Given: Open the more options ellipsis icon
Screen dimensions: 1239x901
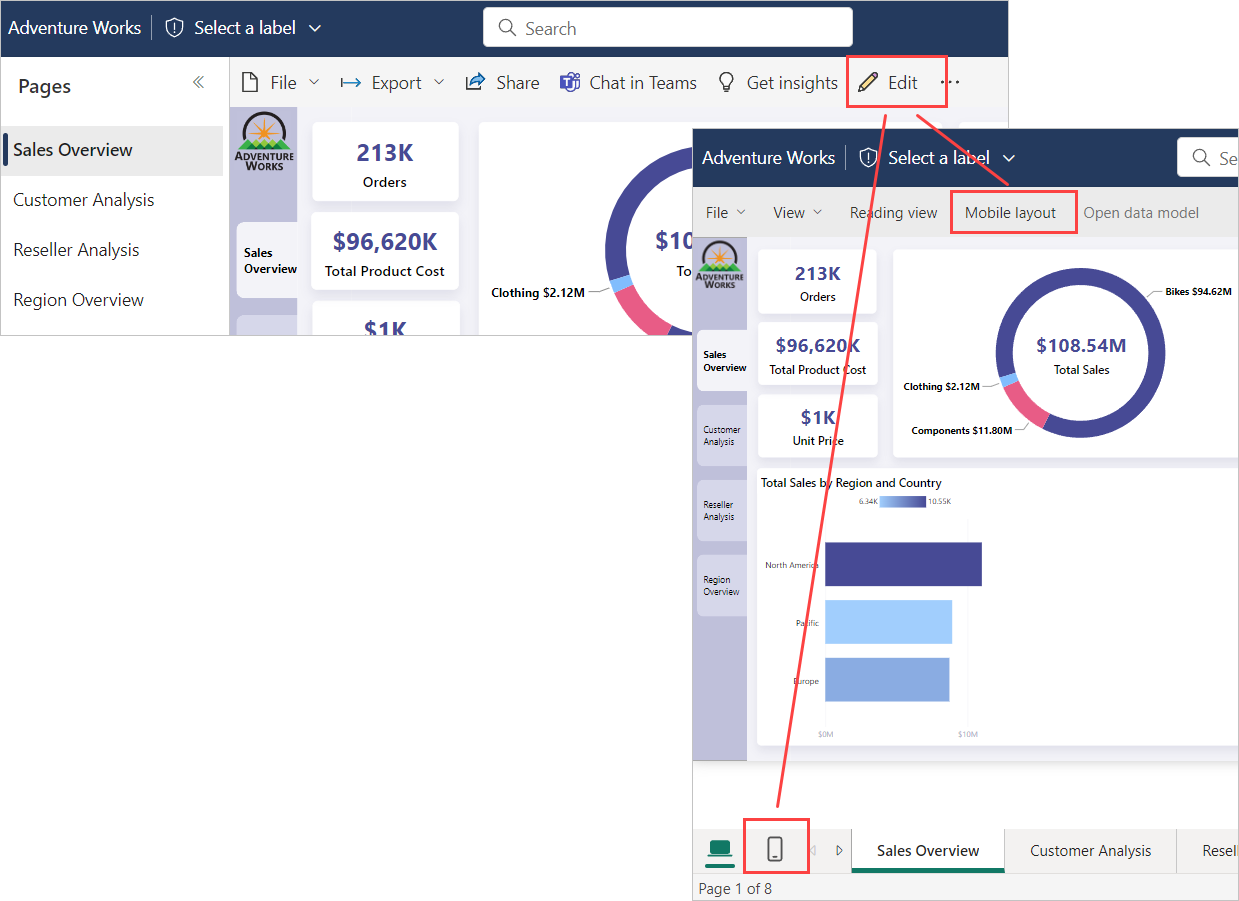Looking at the screenshot, I should coord(948,82).
